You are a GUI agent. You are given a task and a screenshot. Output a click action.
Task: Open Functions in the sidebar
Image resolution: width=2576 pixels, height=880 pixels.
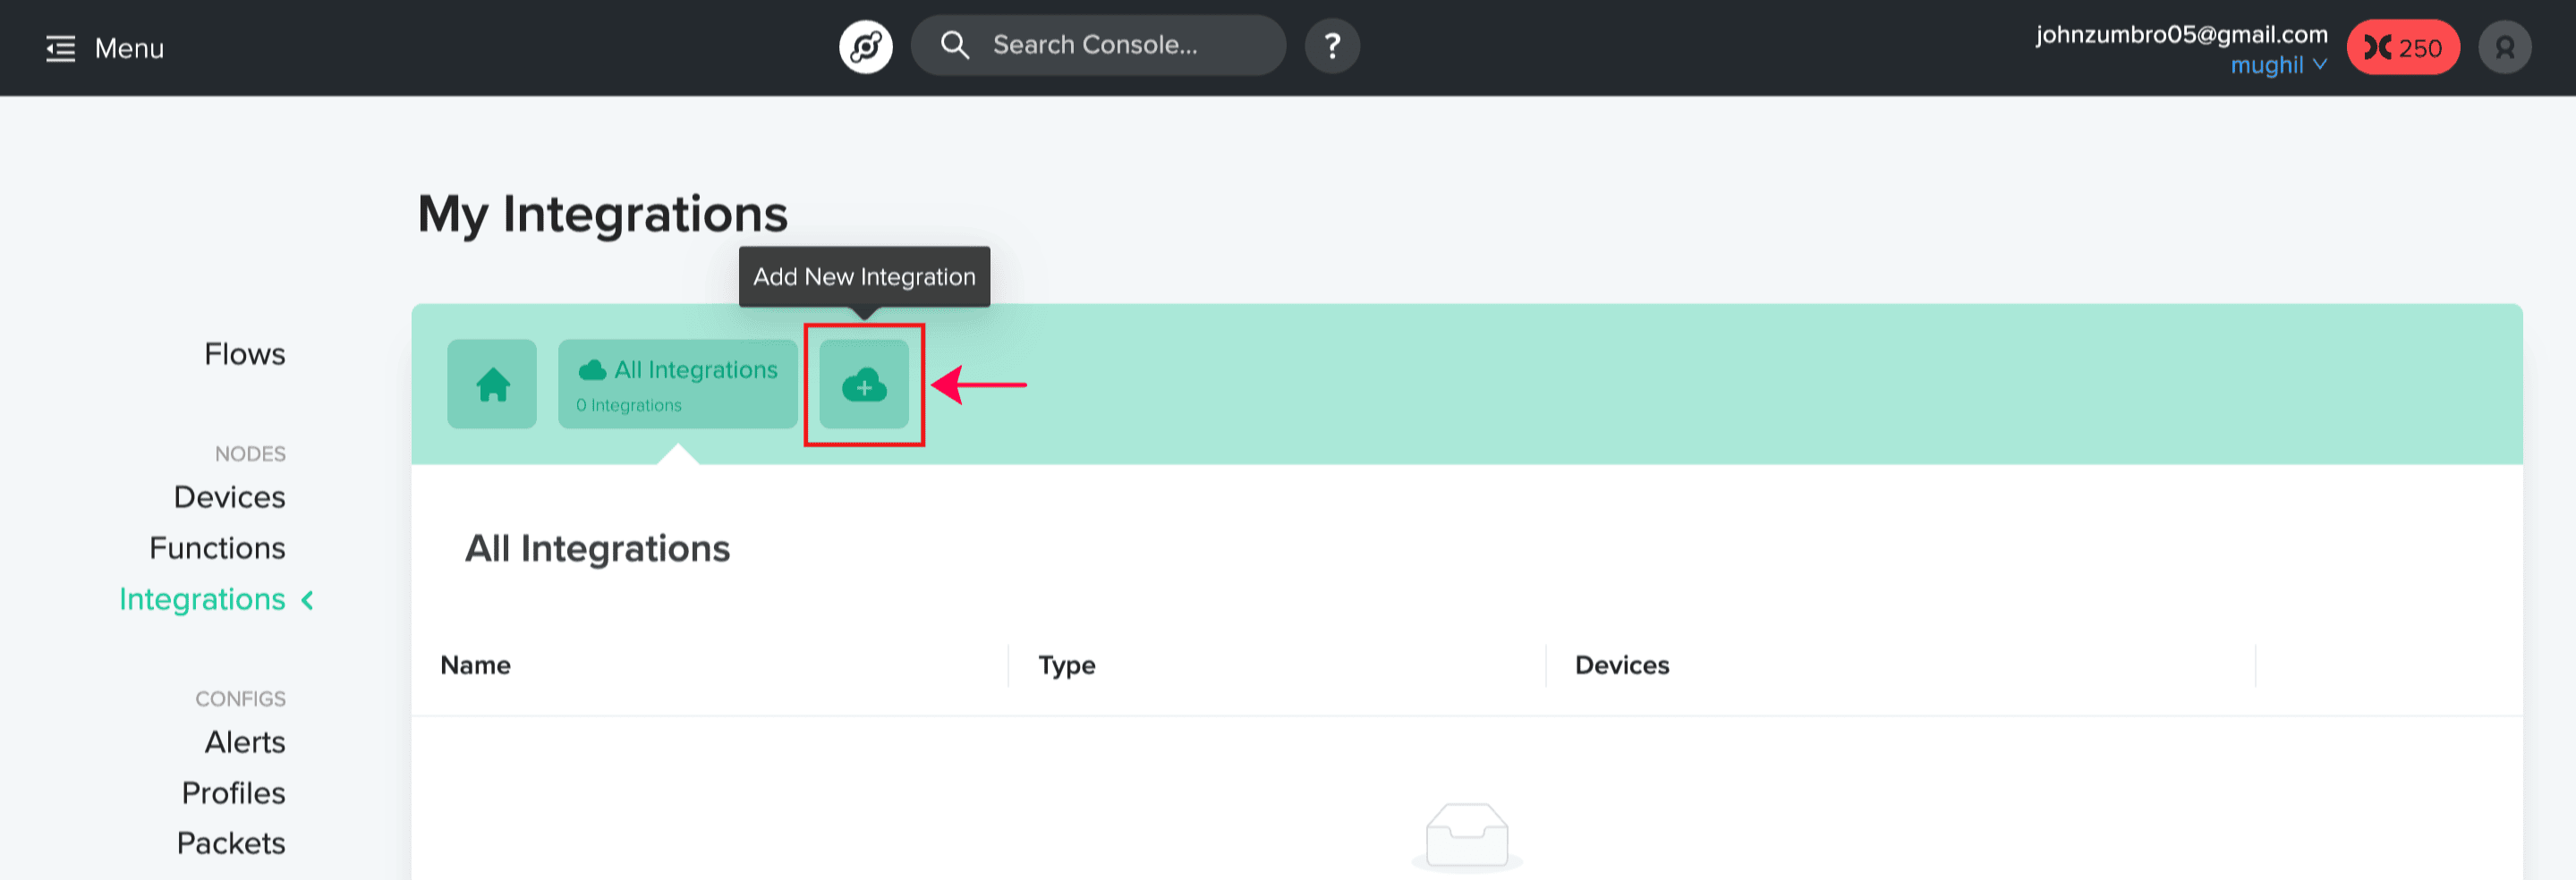(217, 548)
